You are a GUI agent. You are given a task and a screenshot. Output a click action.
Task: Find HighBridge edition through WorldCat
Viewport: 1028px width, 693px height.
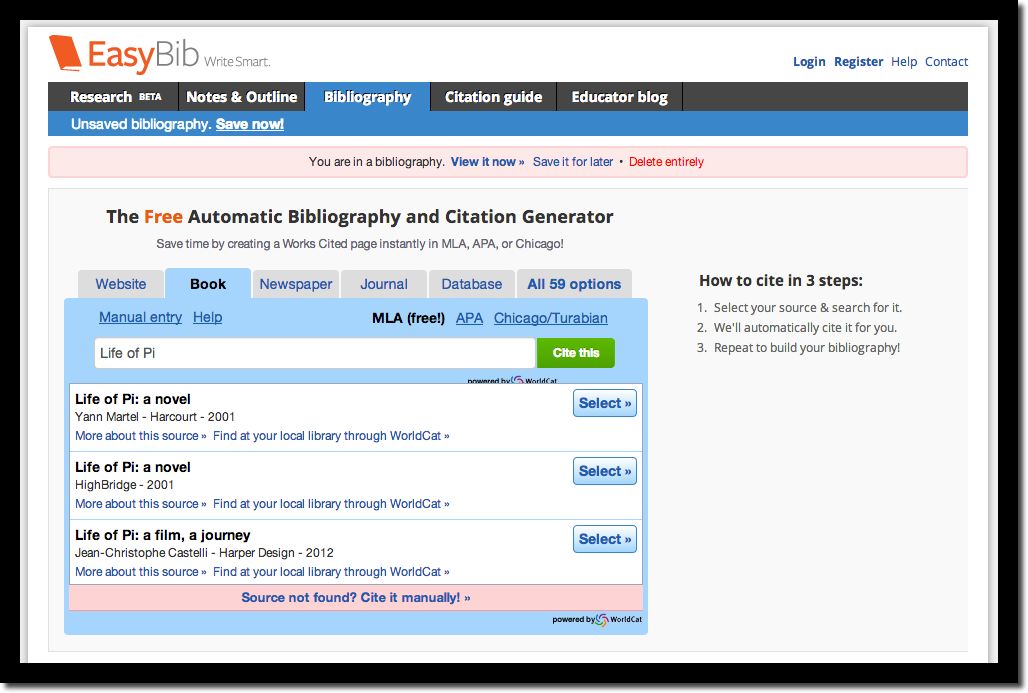[331, 504]
